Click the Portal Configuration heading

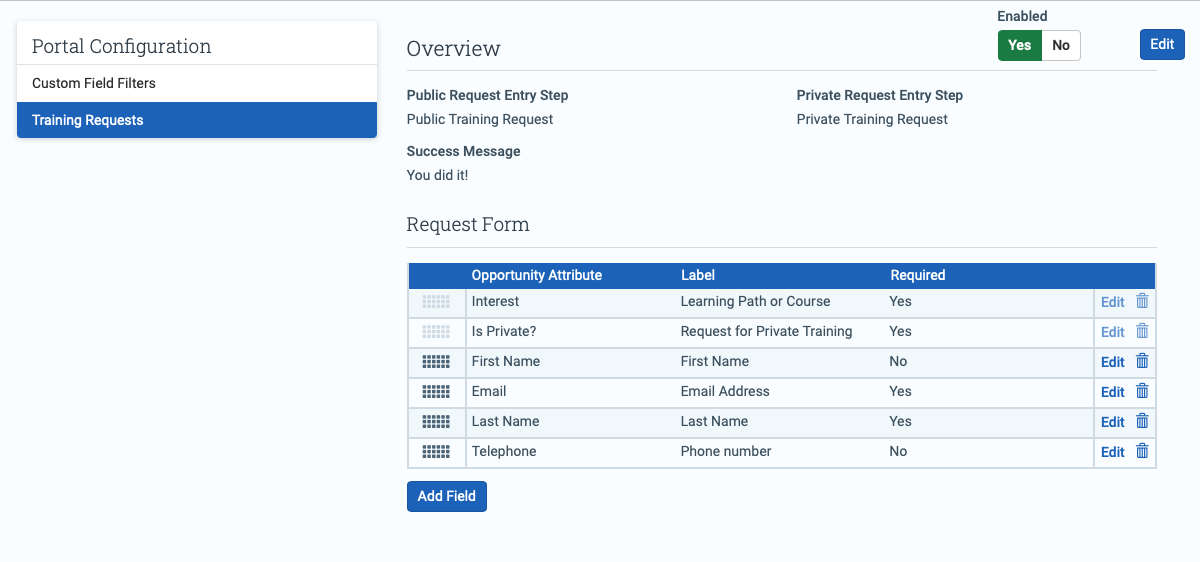point(122,46)
